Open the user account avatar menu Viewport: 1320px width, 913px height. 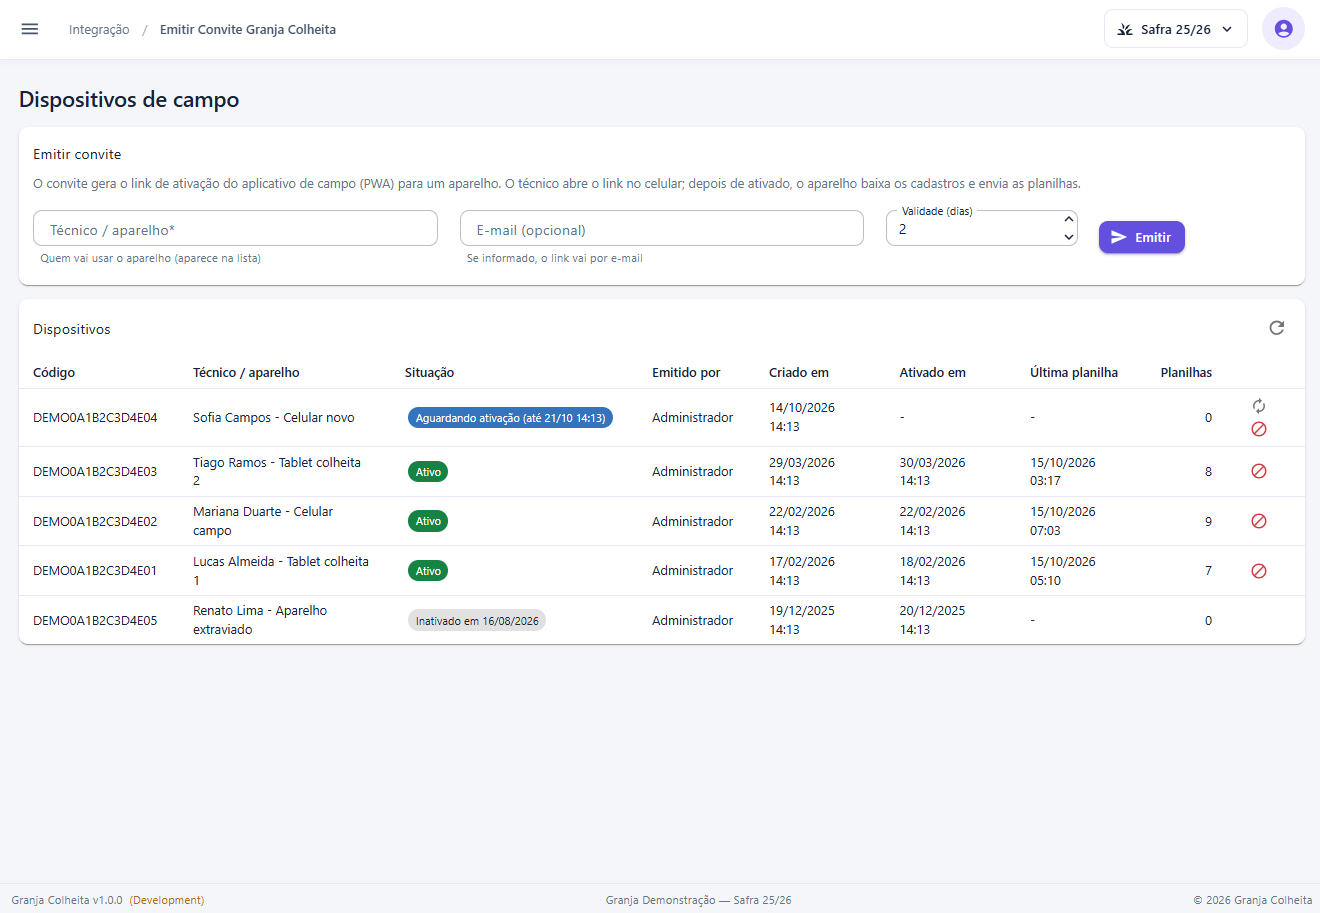click(1283, 29)
